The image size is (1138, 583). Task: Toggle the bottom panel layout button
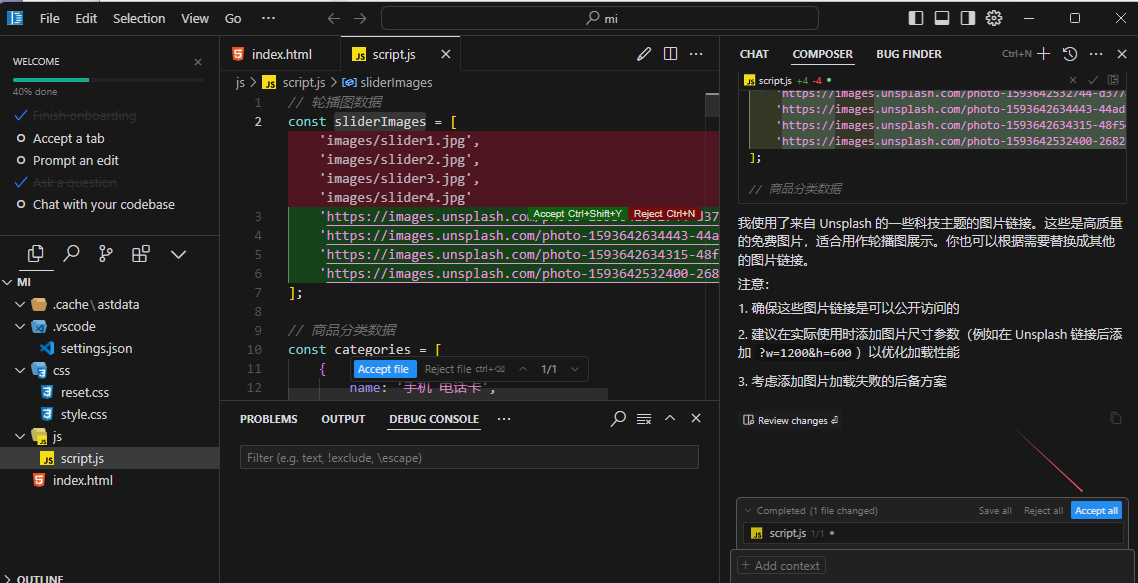pyautogui.click(x=942, y=18)
